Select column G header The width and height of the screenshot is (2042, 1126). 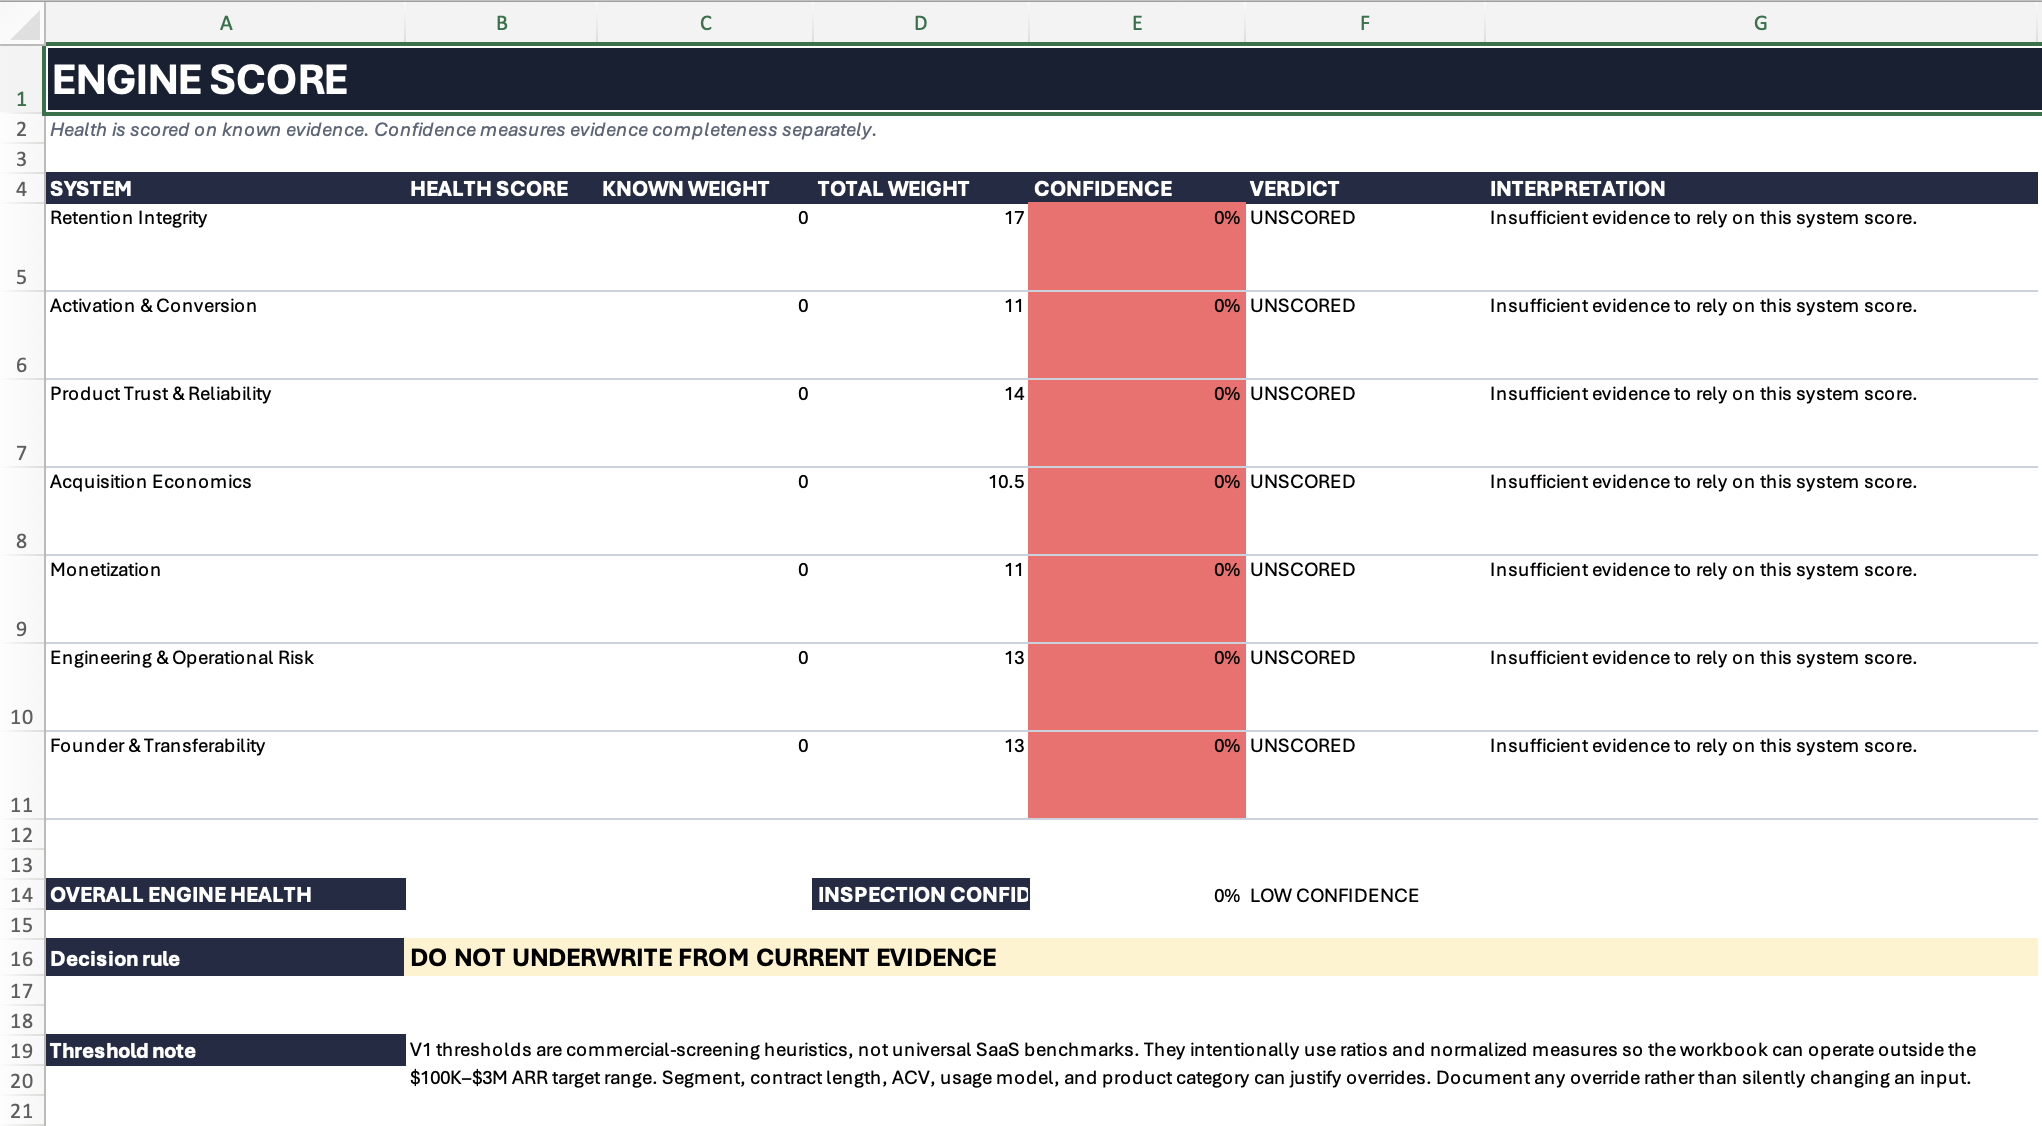click(1761, 23)
